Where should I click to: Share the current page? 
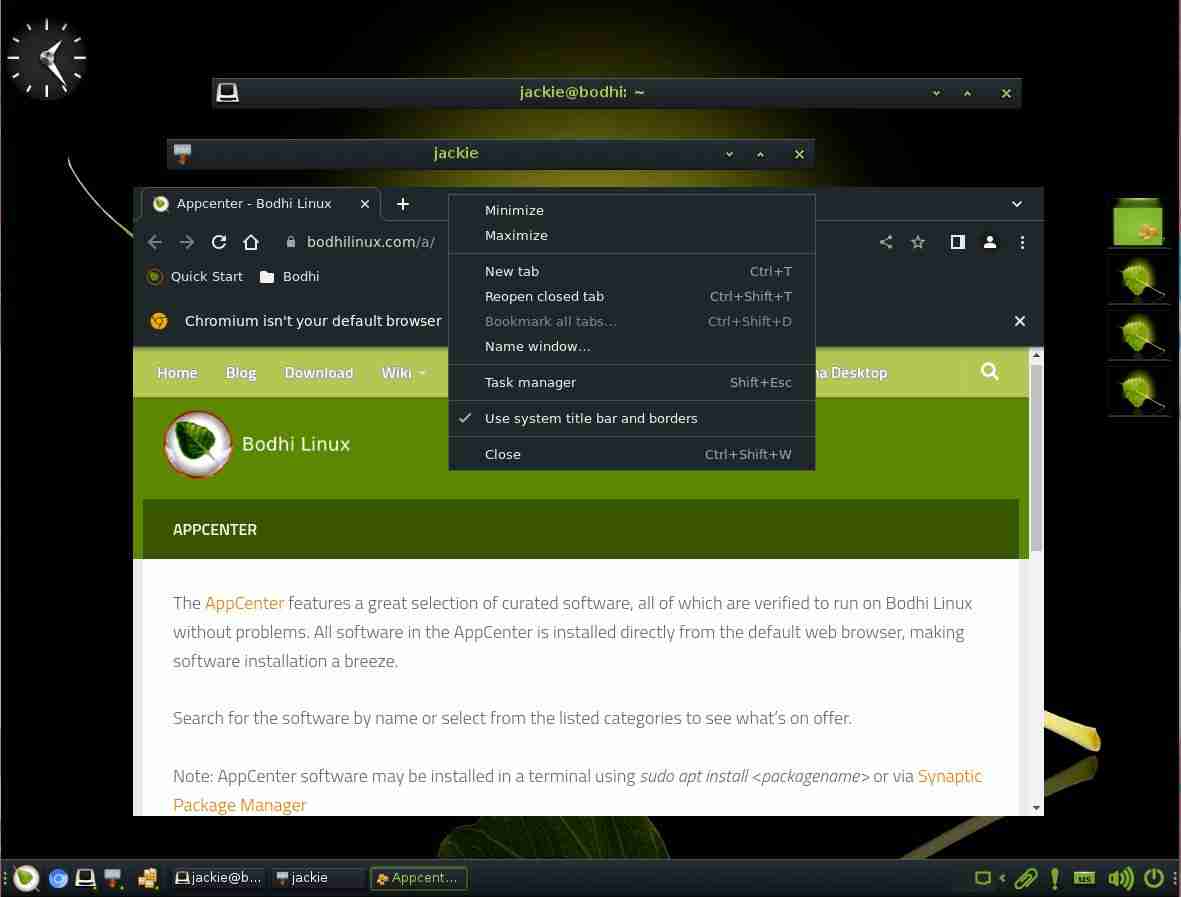[x=886, y=242]
